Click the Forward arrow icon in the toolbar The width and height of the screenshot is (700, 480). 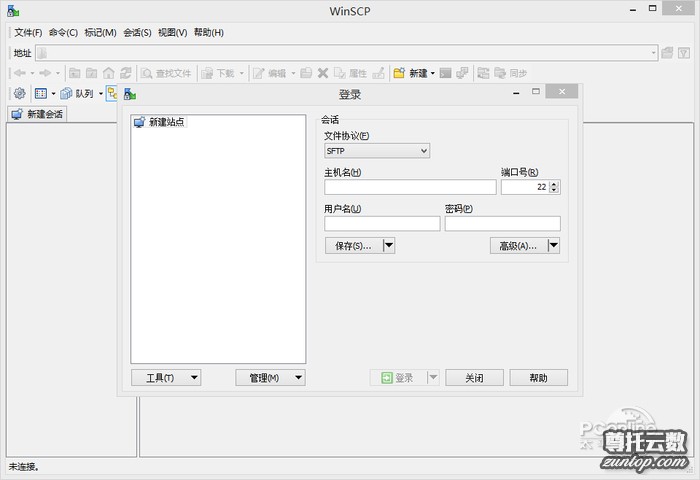[45, 73]
